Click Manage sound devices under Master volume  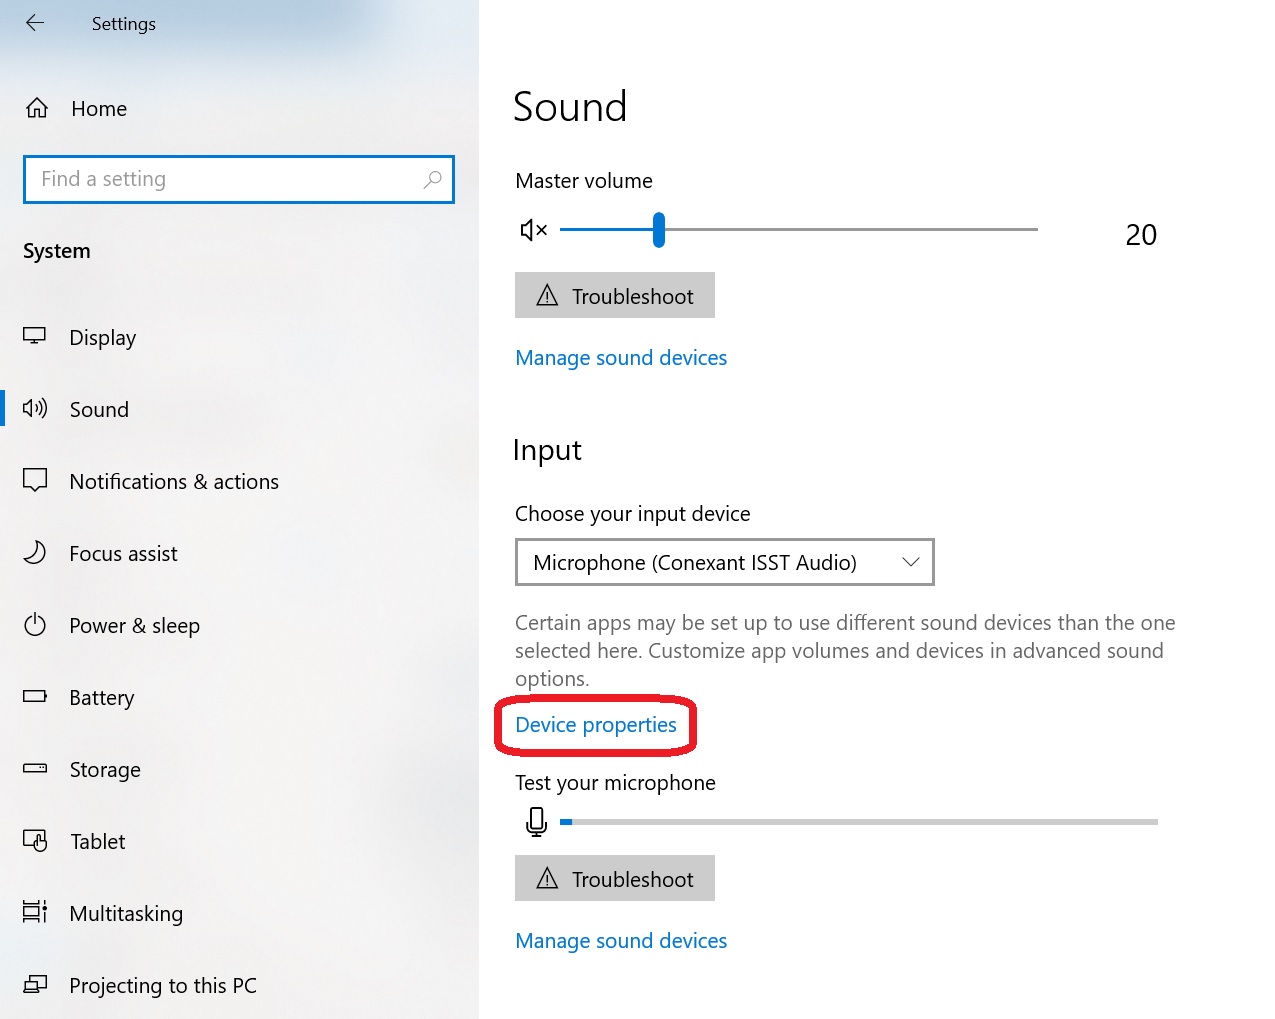(x=620, y=357)
